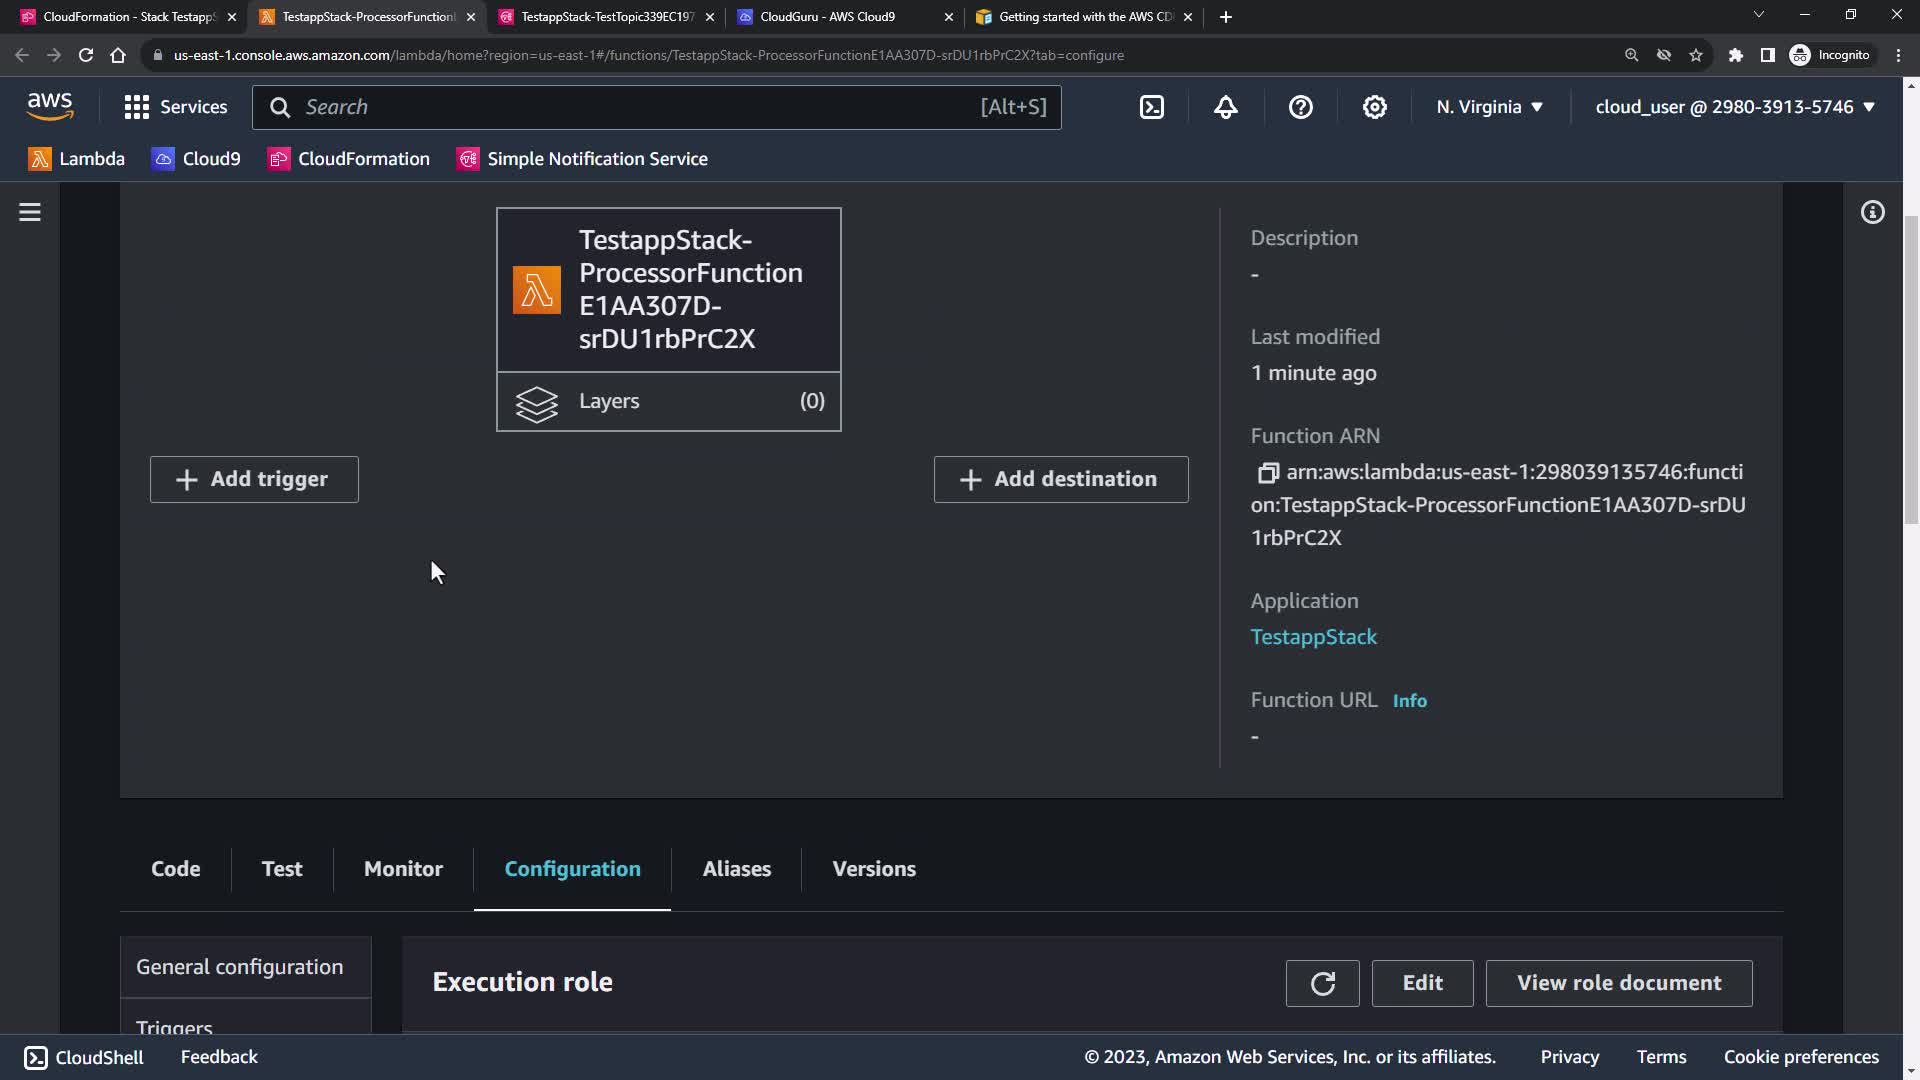The image size is (1920, 1080).
Task: Switch to the Monitor tab
Action: click(x=403, y=869)
